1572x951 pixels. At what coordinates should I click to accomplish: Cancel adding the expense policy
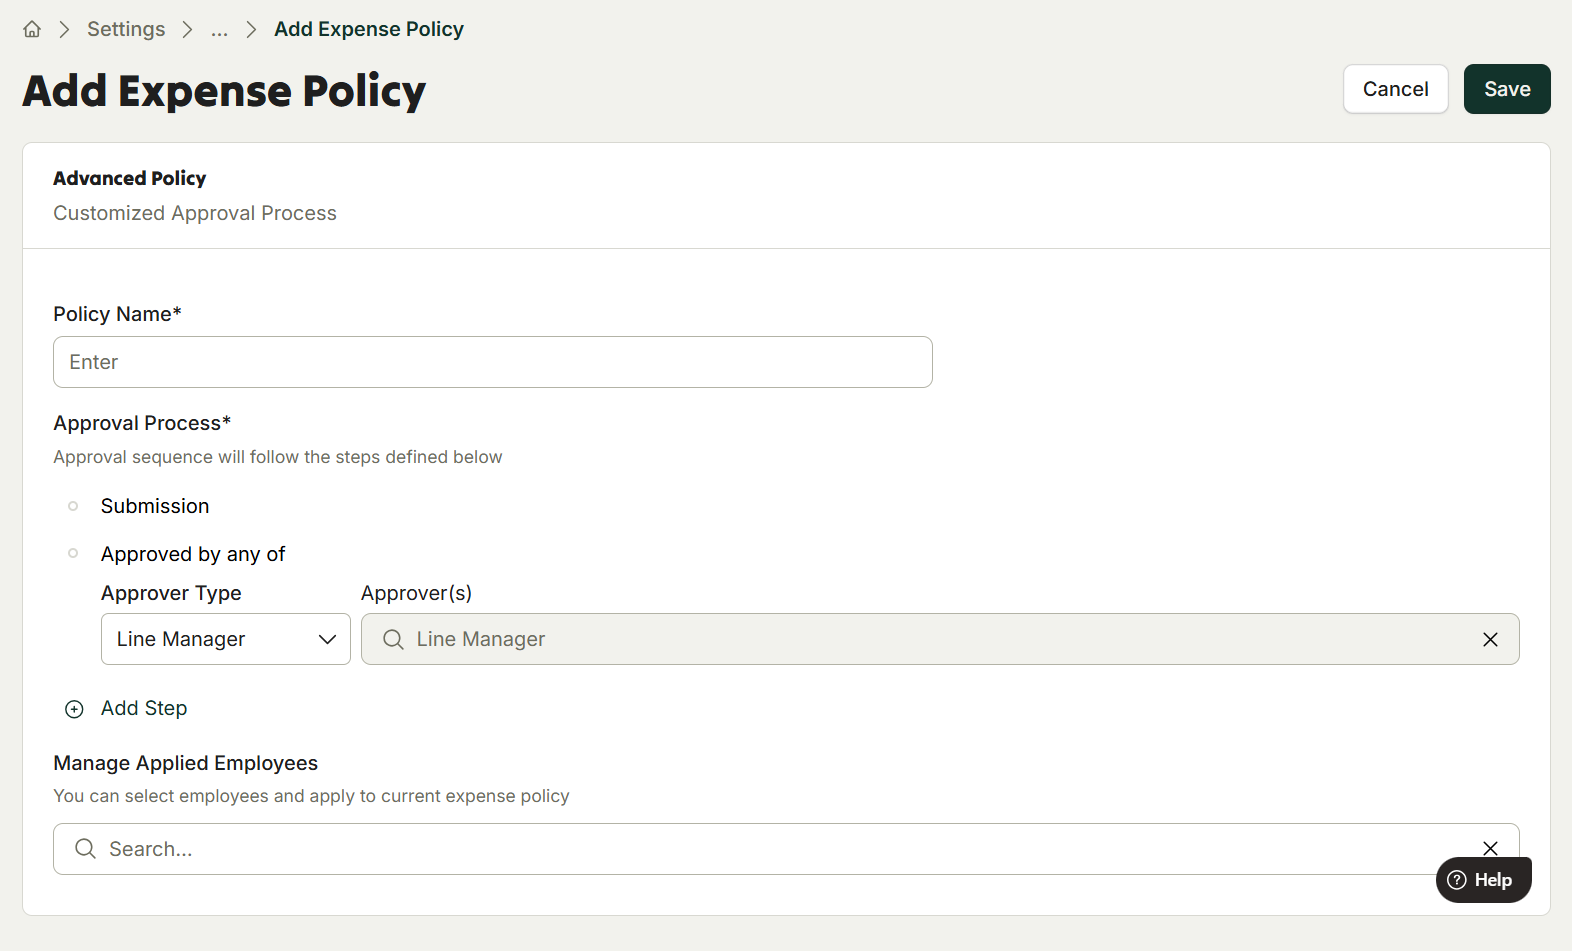[x=1395, y=89]
